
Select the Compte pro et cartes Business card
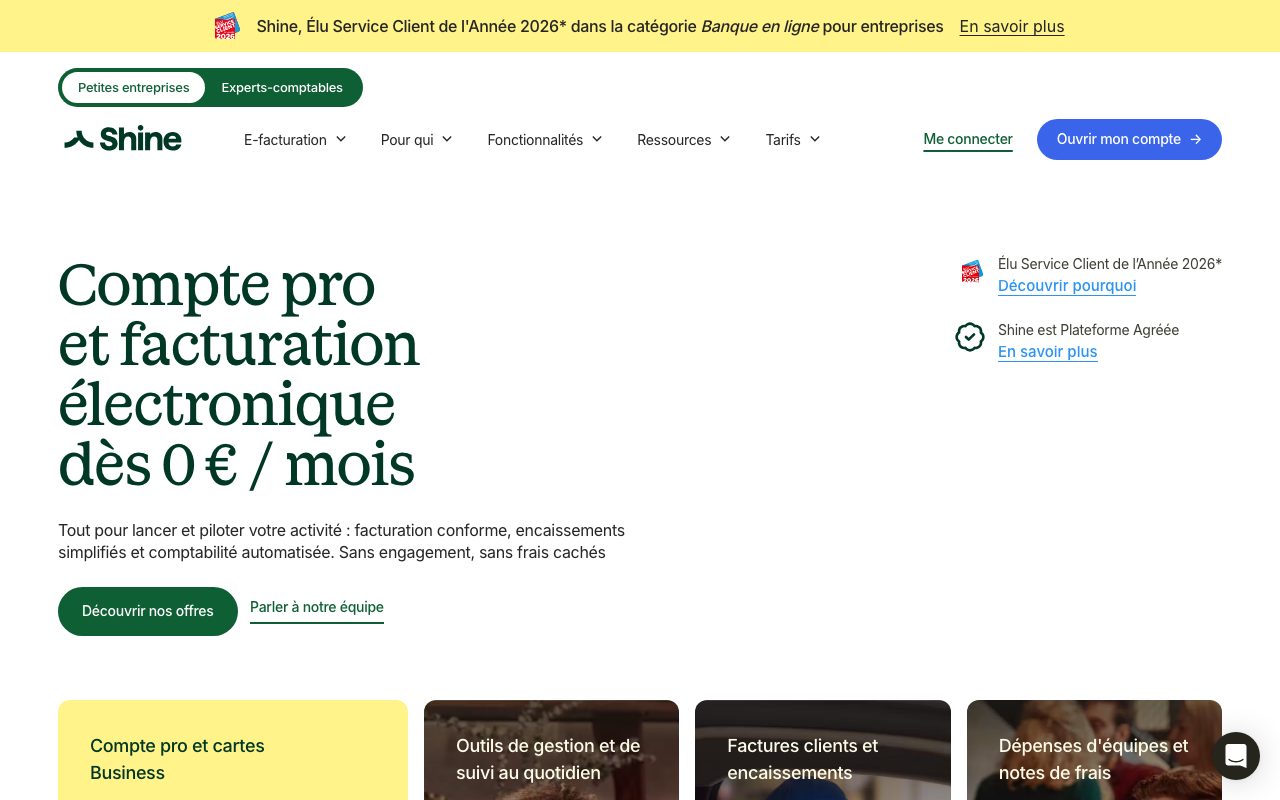pyautogui.click(x=233, y=750)
